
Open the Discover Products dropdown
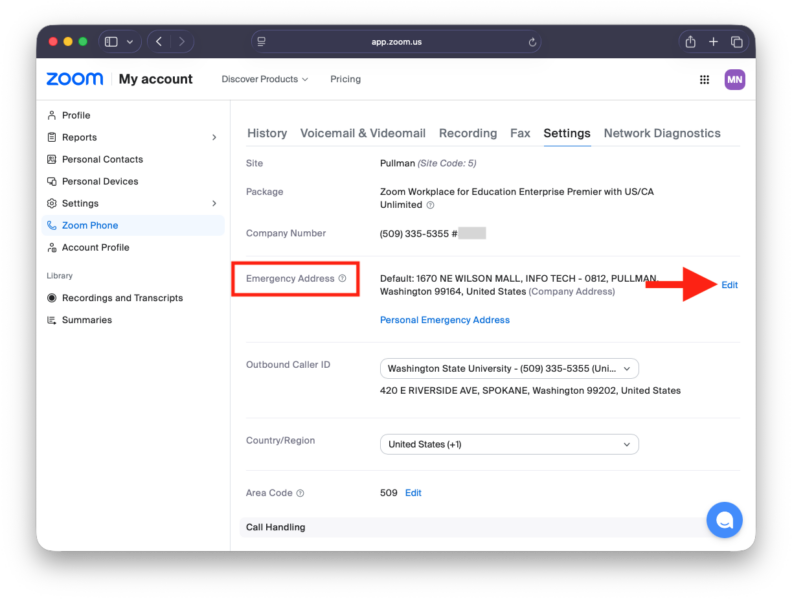[x=265, y=79]
